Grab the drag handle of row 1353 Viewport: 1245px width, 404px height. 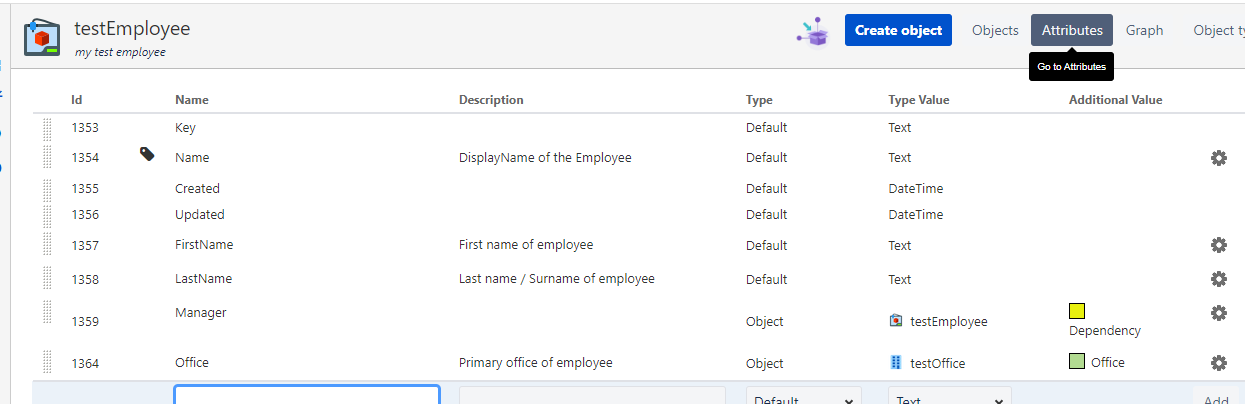(47, 128)
